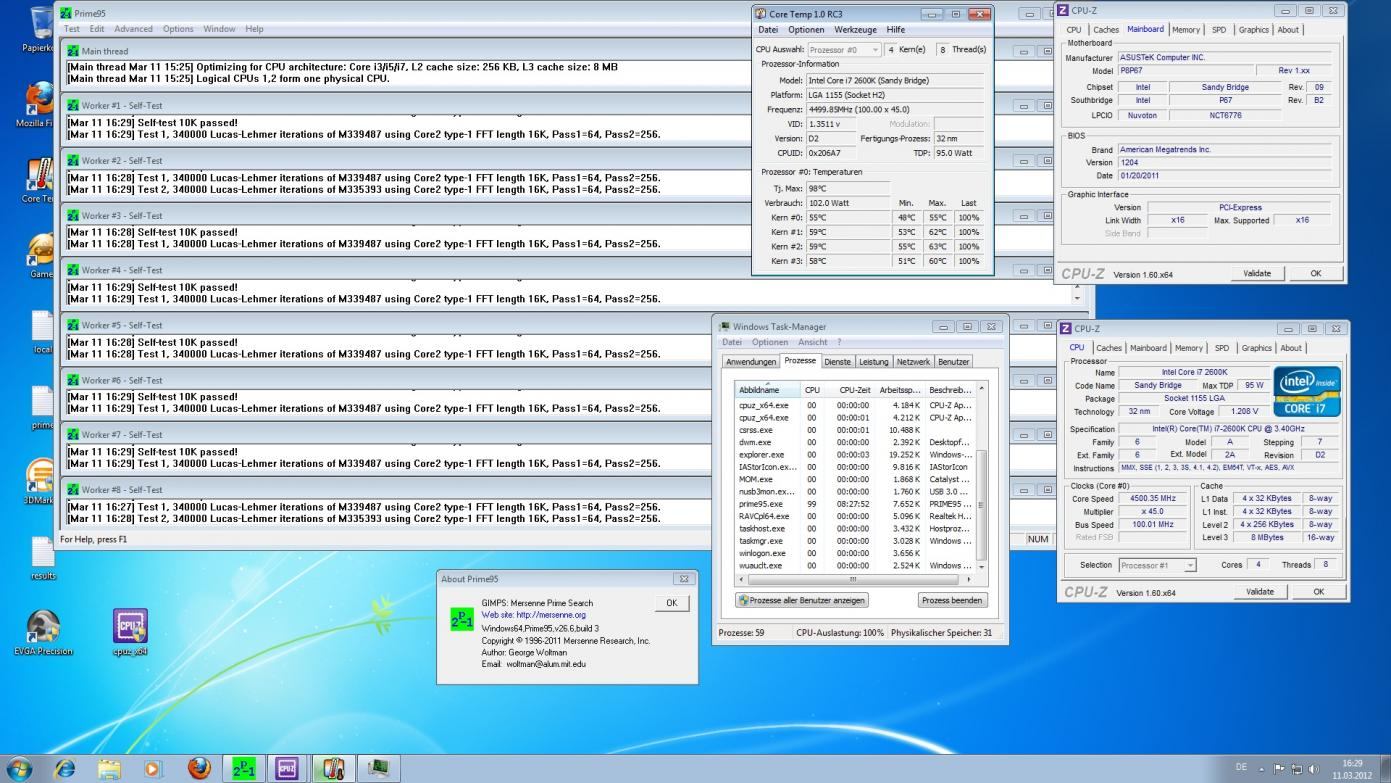Expand the Processor #1 selection dropdown
The height and width of the screenshot is (783, 1391).
tap(1157, 565)
